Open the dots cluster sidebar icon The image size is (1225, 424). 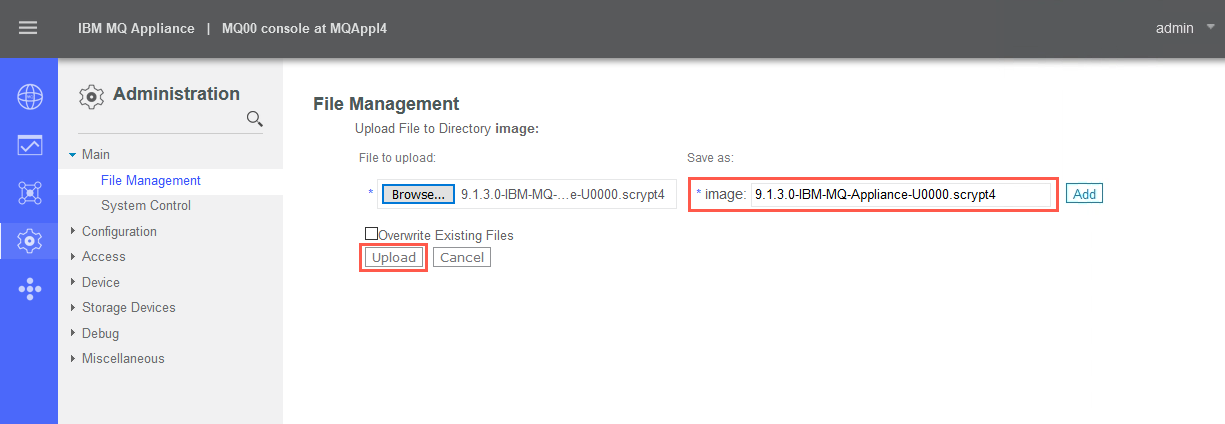click(x=29, y=289)
